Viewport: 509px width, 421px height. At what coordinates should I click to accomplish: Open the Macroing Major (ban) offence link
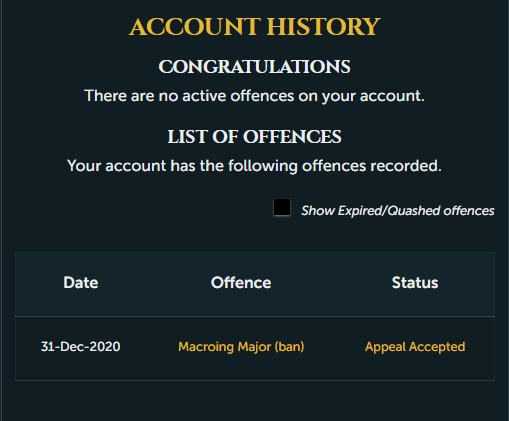pos(241,347)
